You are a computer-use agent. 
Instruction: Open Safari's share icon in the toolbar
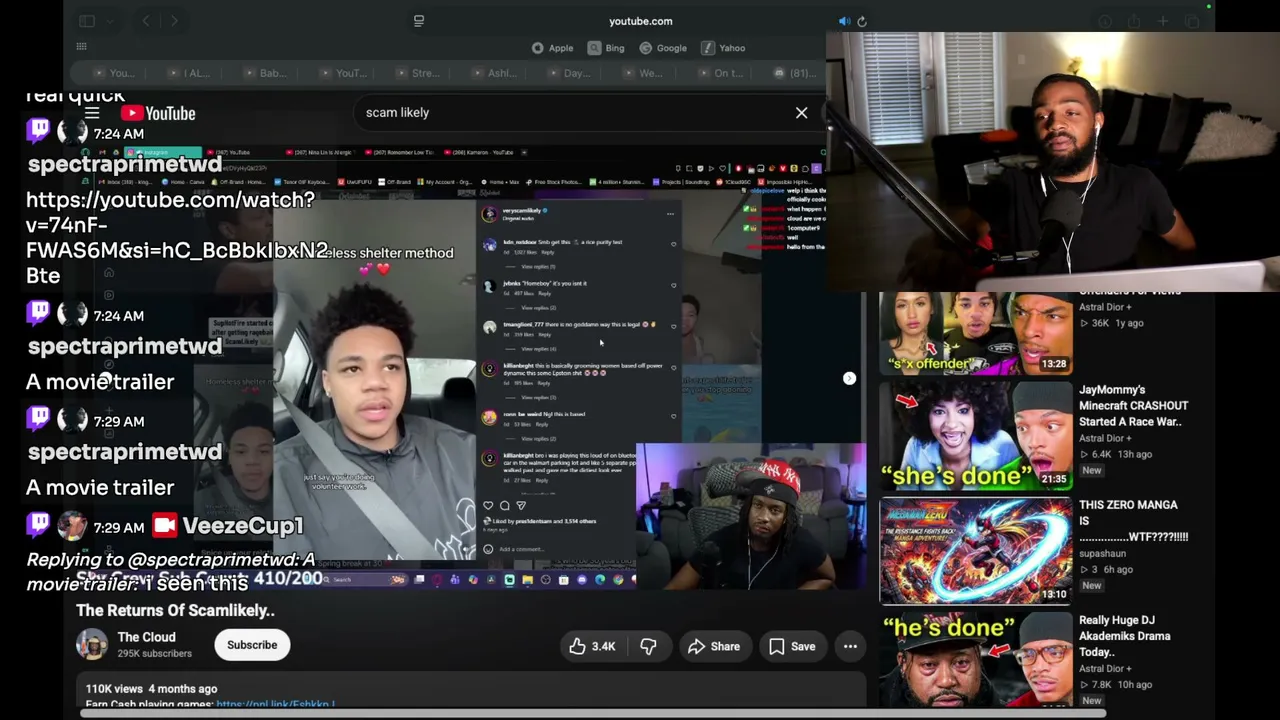1134,21
